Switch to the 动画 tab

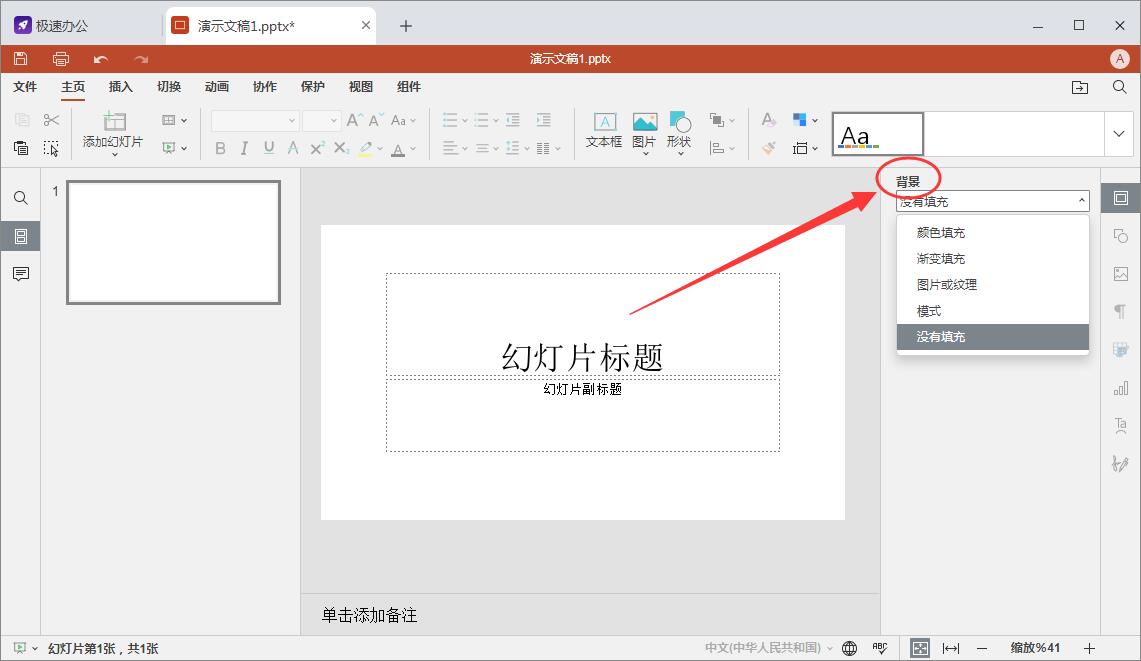tap(217, 87)
